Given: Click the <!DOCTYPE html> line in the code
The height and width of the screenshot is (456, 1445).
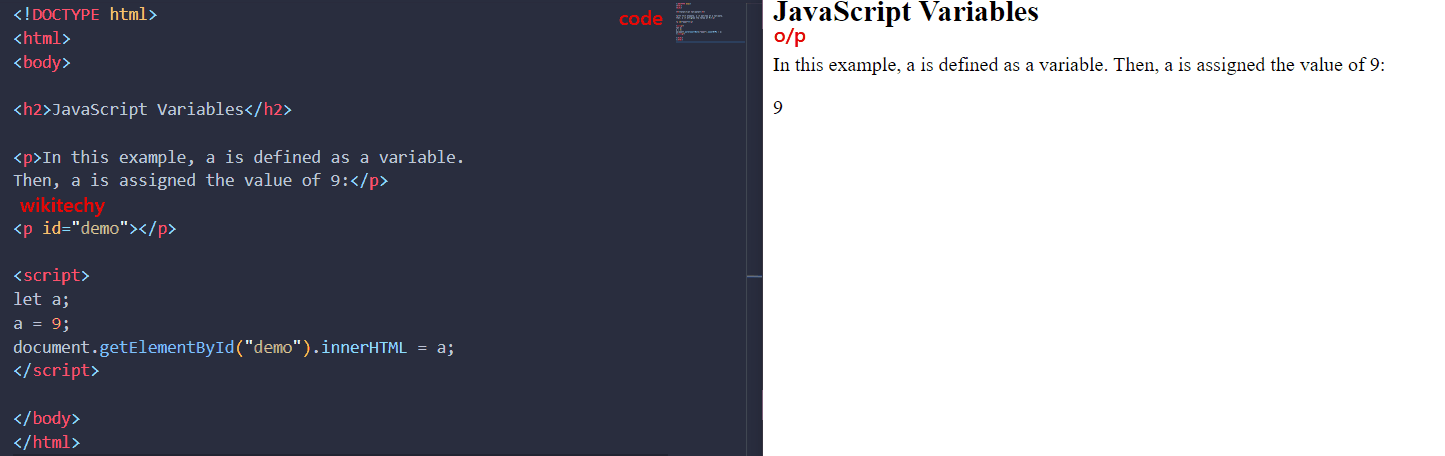Looking at the screenshot, I should coord(85,14).
